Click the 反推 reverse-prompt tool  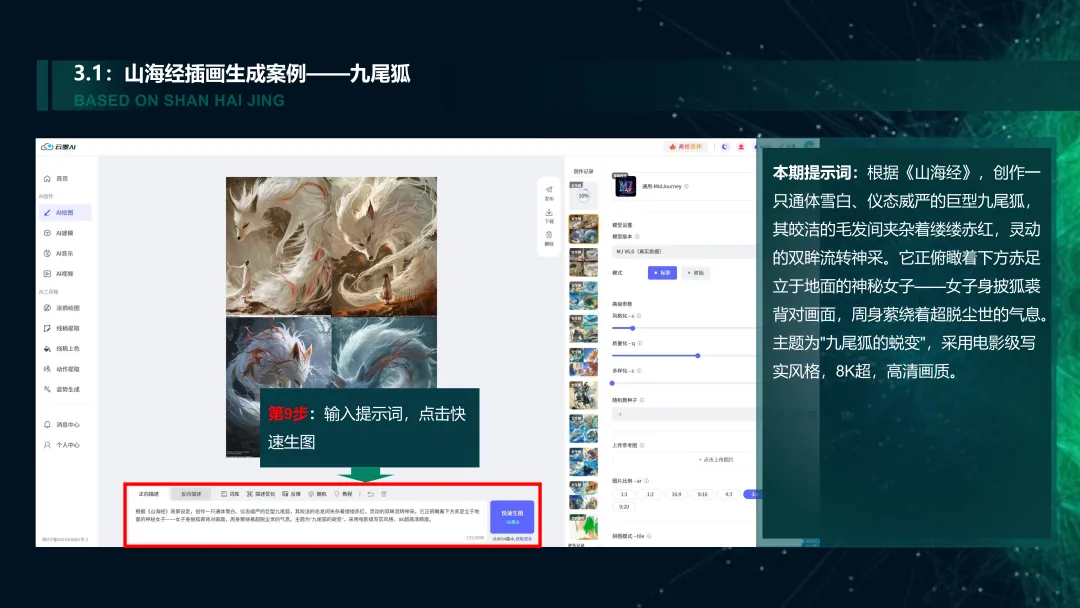tap(291, 494)
